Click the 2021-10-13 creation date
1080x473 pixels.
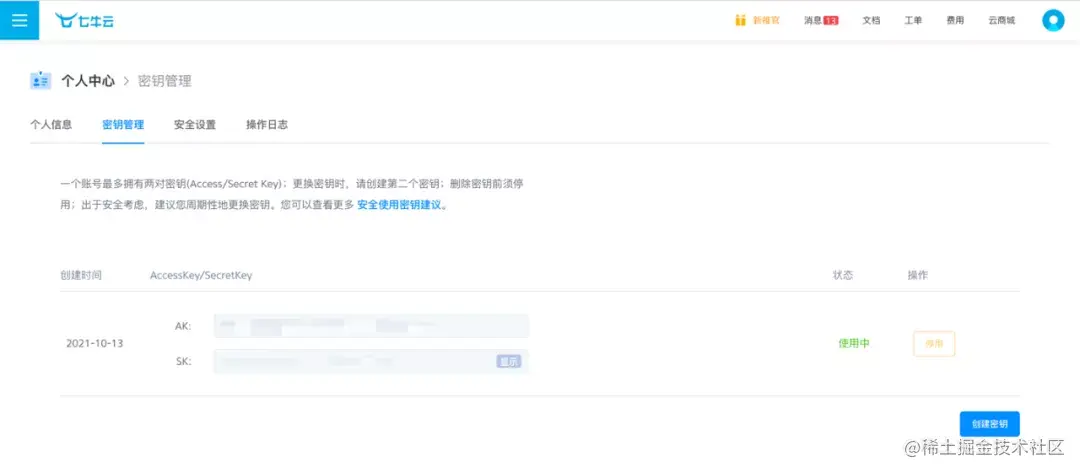click(94, 343)
